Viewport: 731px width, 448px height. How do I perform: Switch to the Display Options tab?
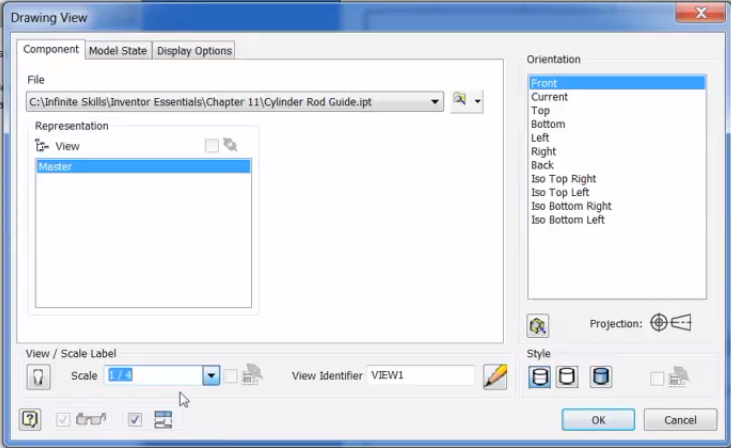[x=194, y=51]
